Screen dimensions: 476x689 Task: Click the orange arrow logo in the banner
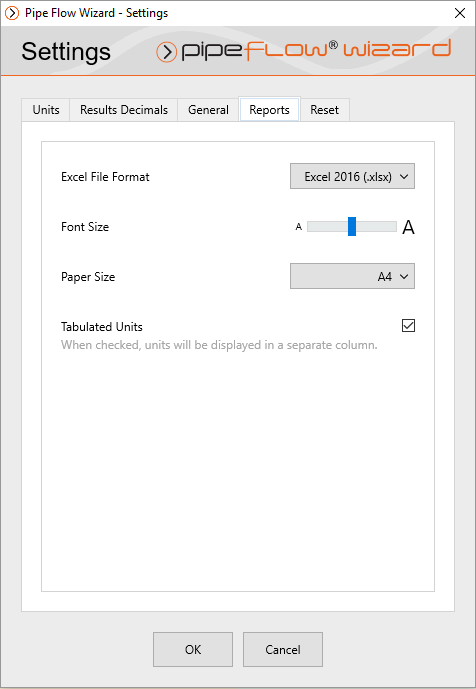coord(166,53)
